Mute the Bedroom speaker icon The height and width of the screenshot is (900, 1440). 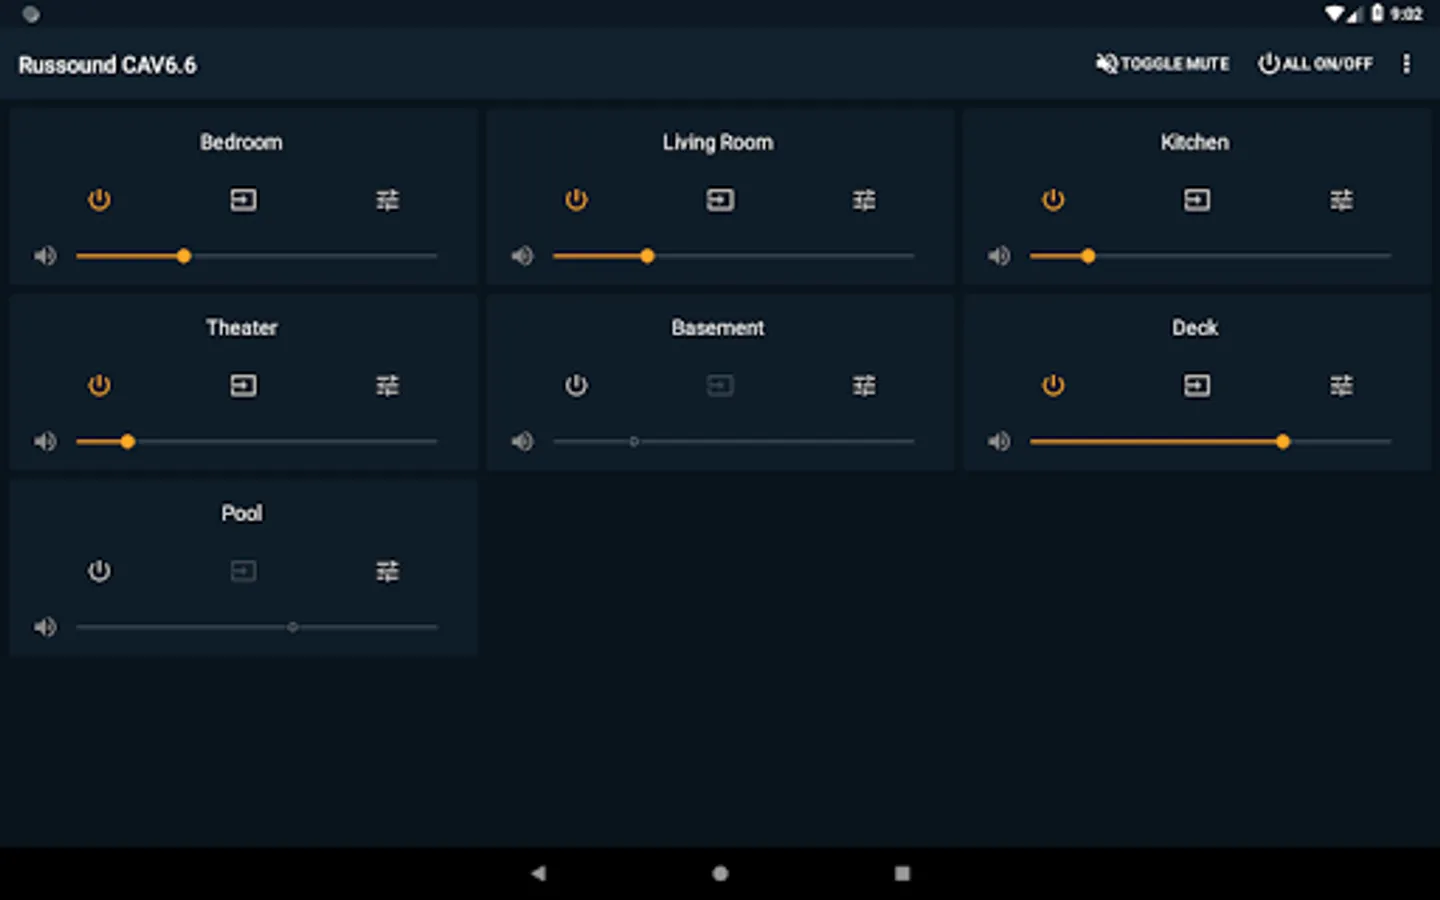tap(45, 256)
